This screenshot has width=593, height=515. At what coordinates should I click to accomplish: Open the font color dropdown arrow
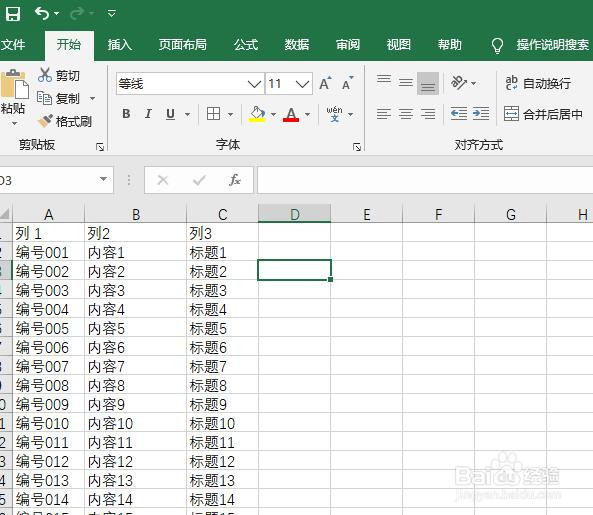point(307,114)
